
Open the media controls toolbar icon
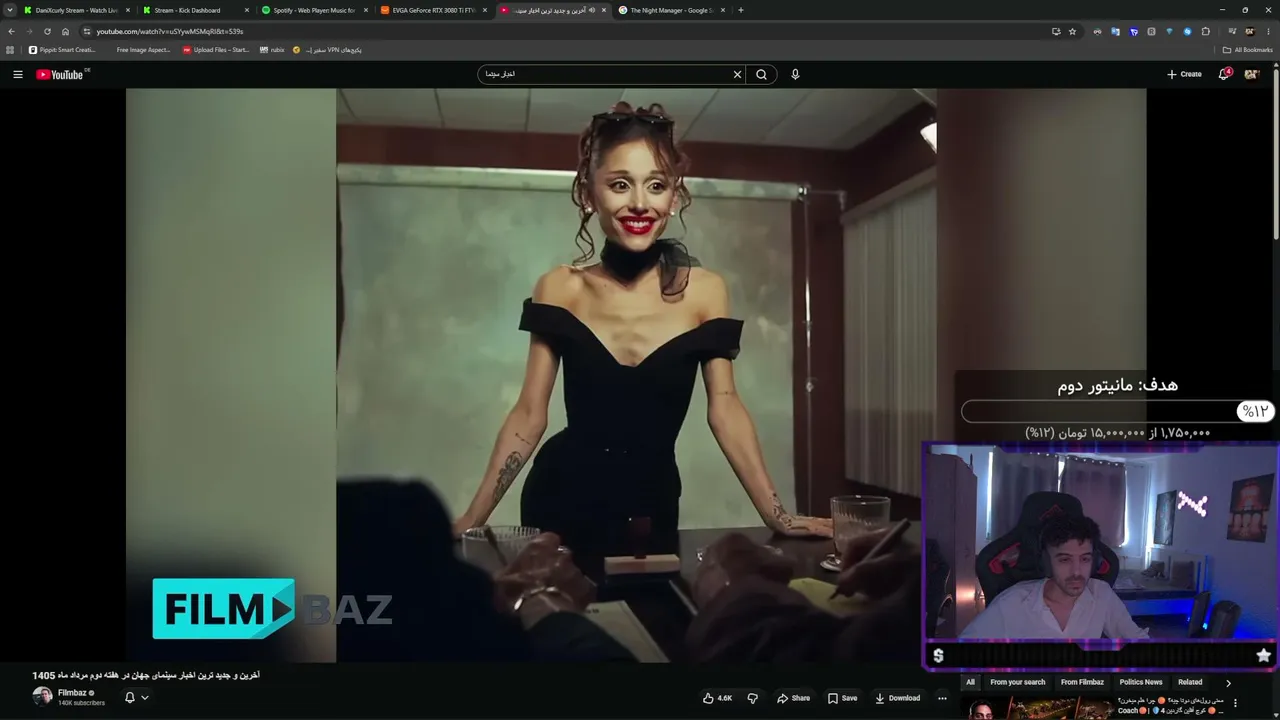1232,31
